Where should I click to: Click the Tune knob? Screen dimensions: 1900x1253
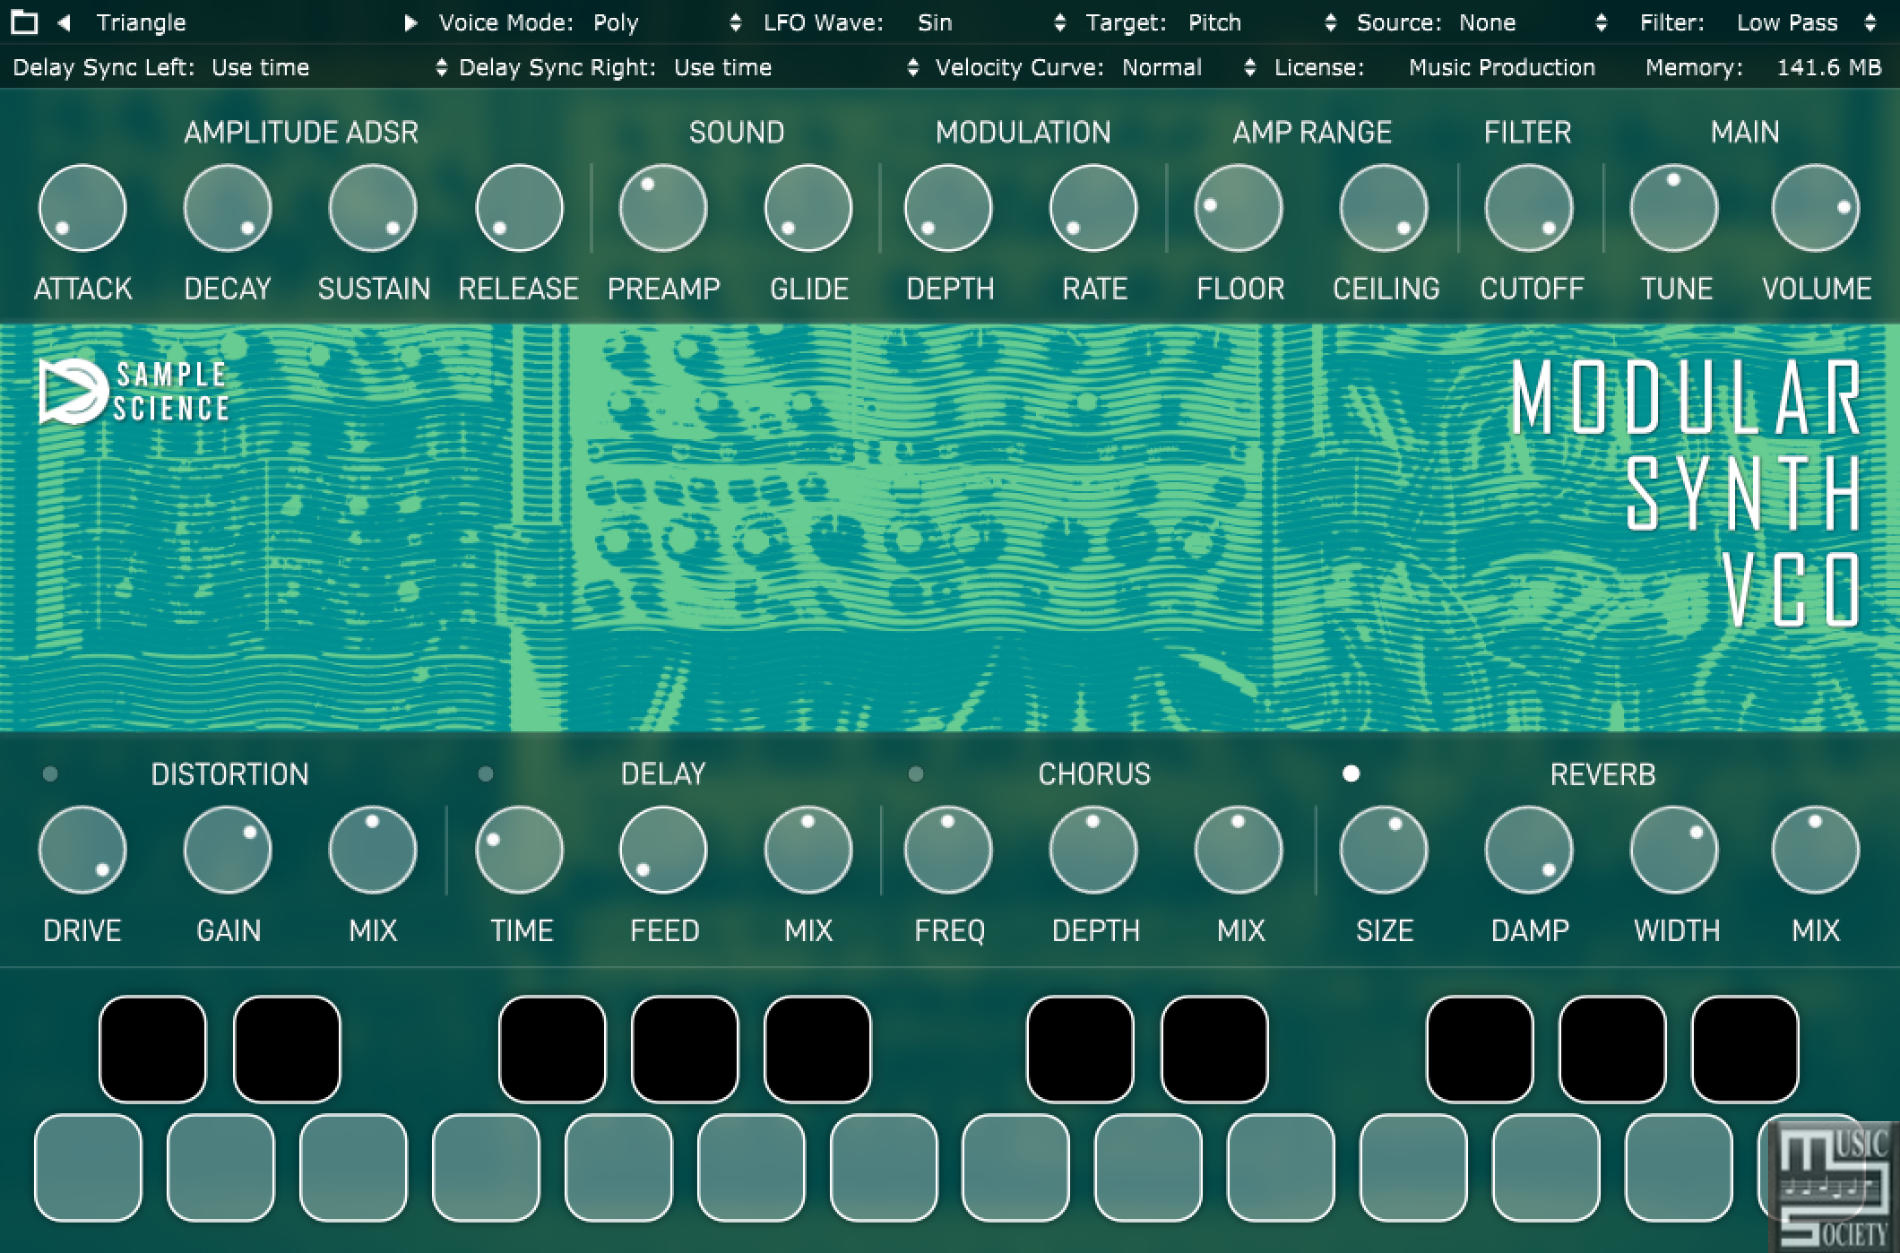(x=1674, y=208)
